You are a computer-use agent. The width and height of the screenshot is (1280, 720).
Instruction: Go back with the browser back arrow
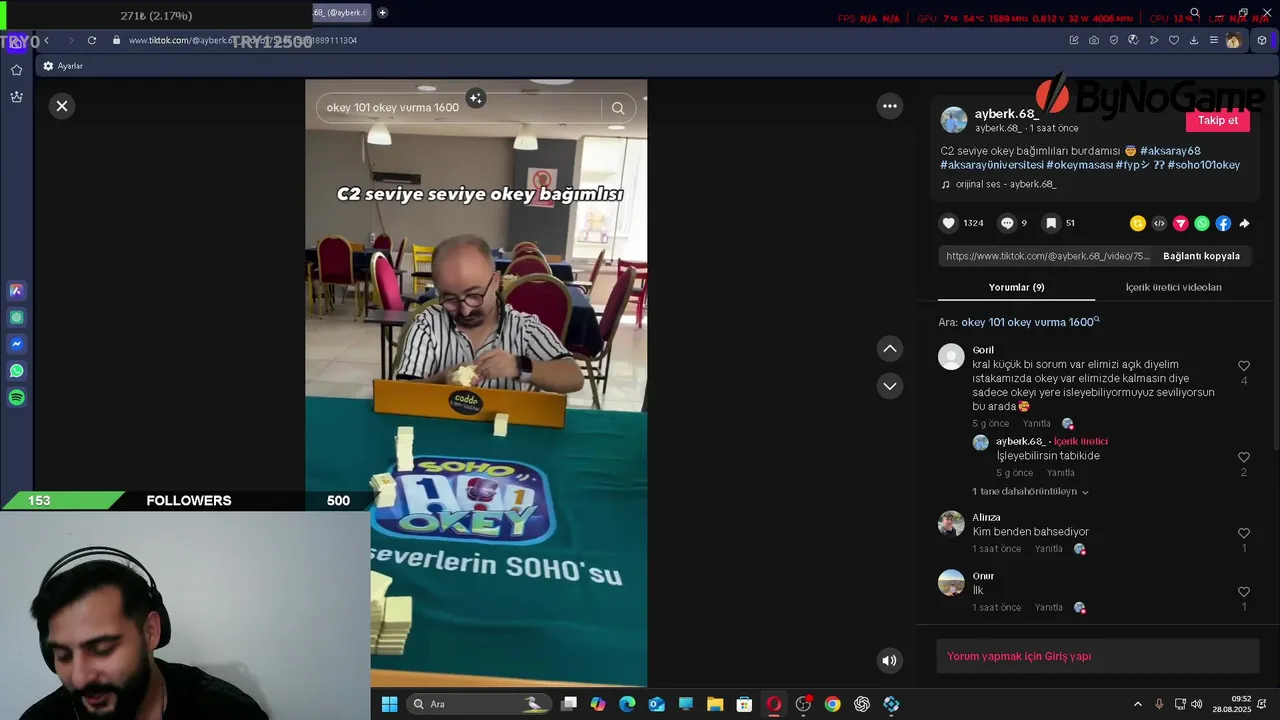(x=46, y=40)
